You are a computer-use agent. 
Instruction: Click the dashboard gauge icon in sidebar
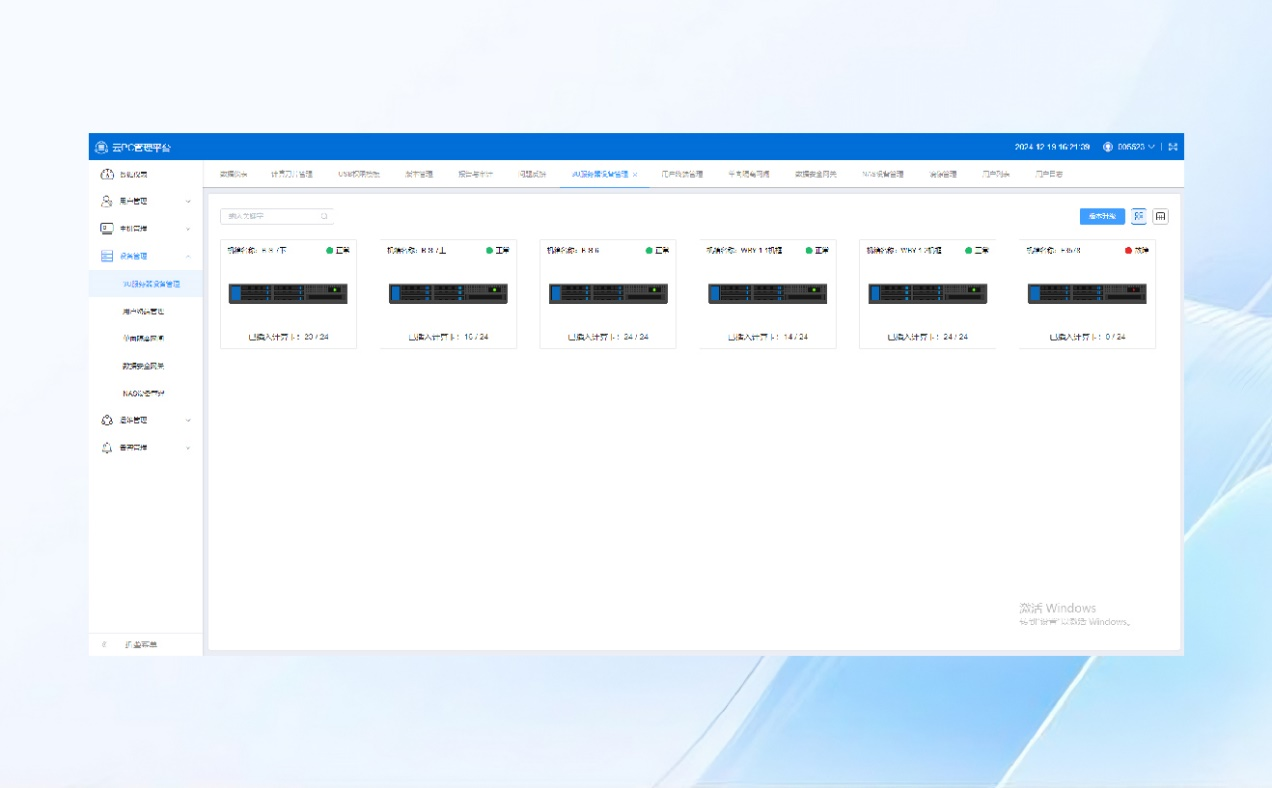tap(107, 175)
